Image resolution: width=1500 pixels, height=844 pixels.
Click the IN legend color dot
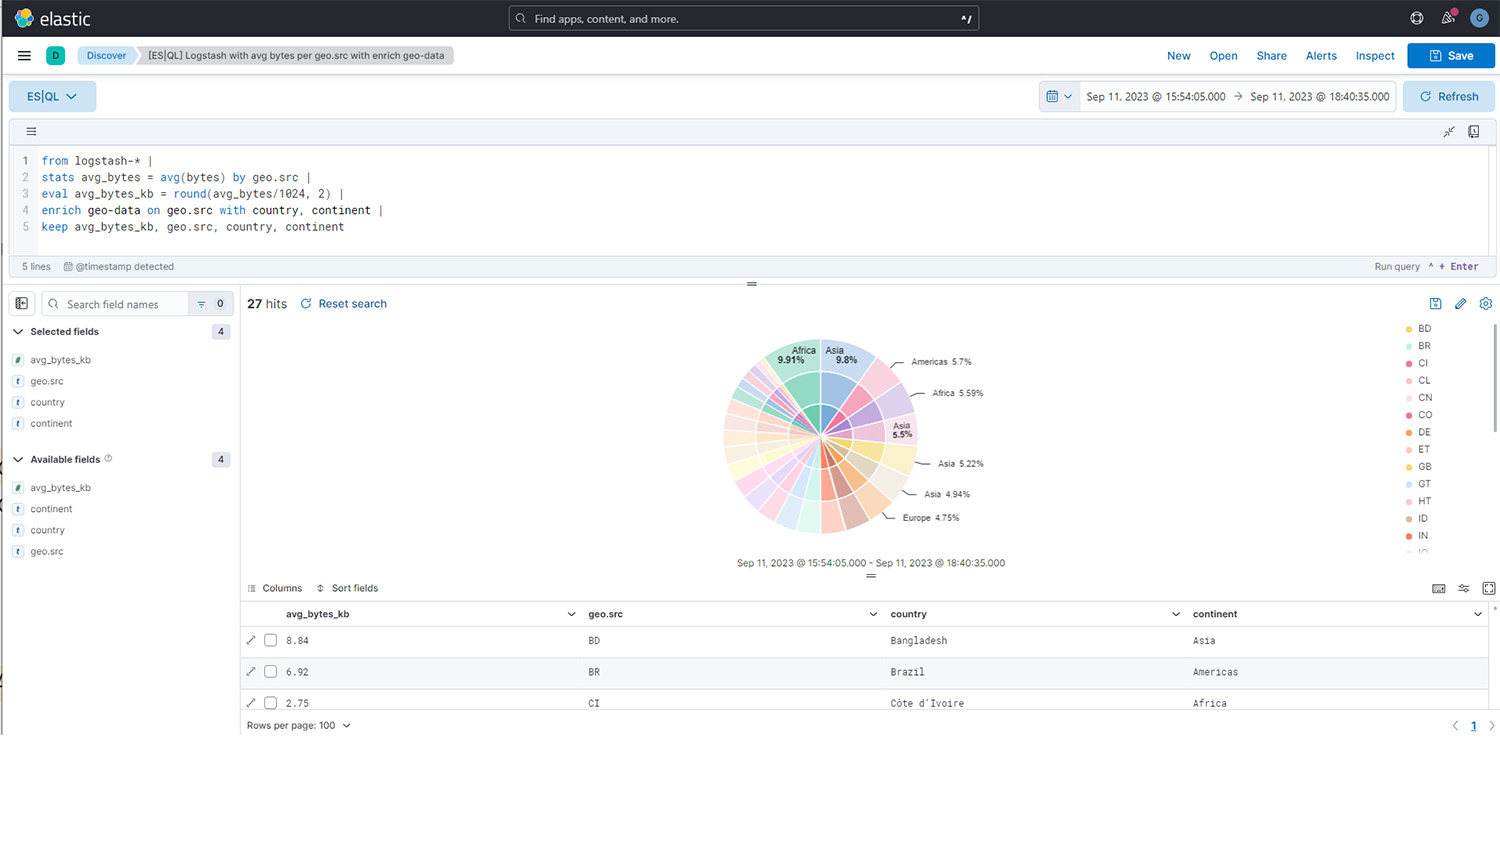pyautogui.click(x=1409, y=536)
